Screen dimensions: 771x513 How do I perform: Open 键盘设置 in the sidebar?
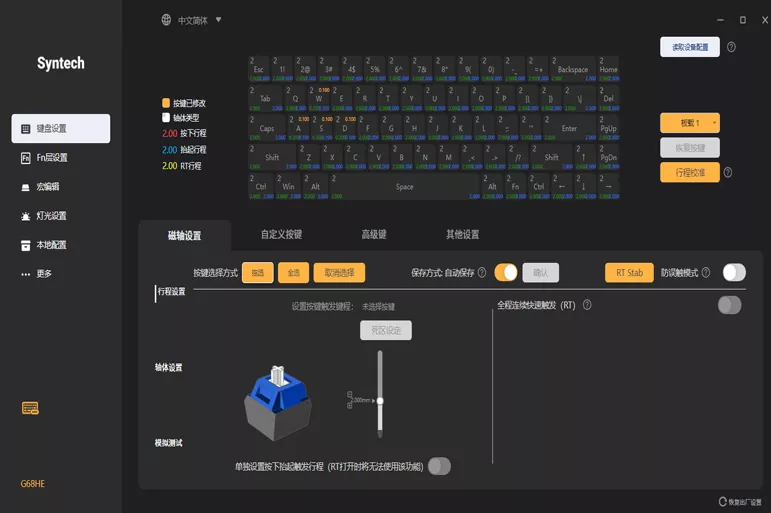[60, 128]
